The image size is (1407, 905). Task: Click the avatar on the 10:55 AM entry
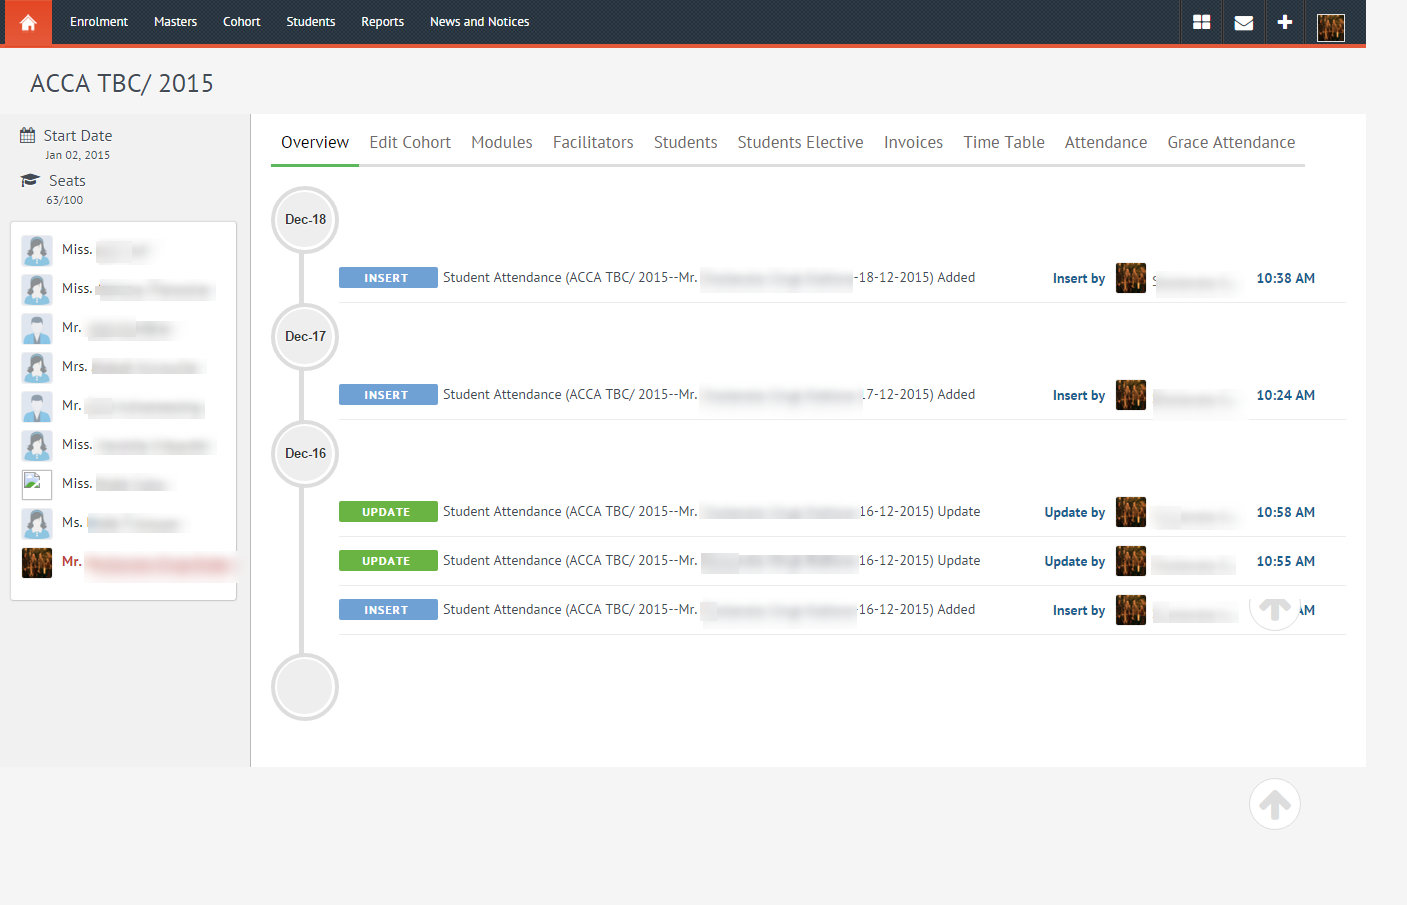[1131, 561]
